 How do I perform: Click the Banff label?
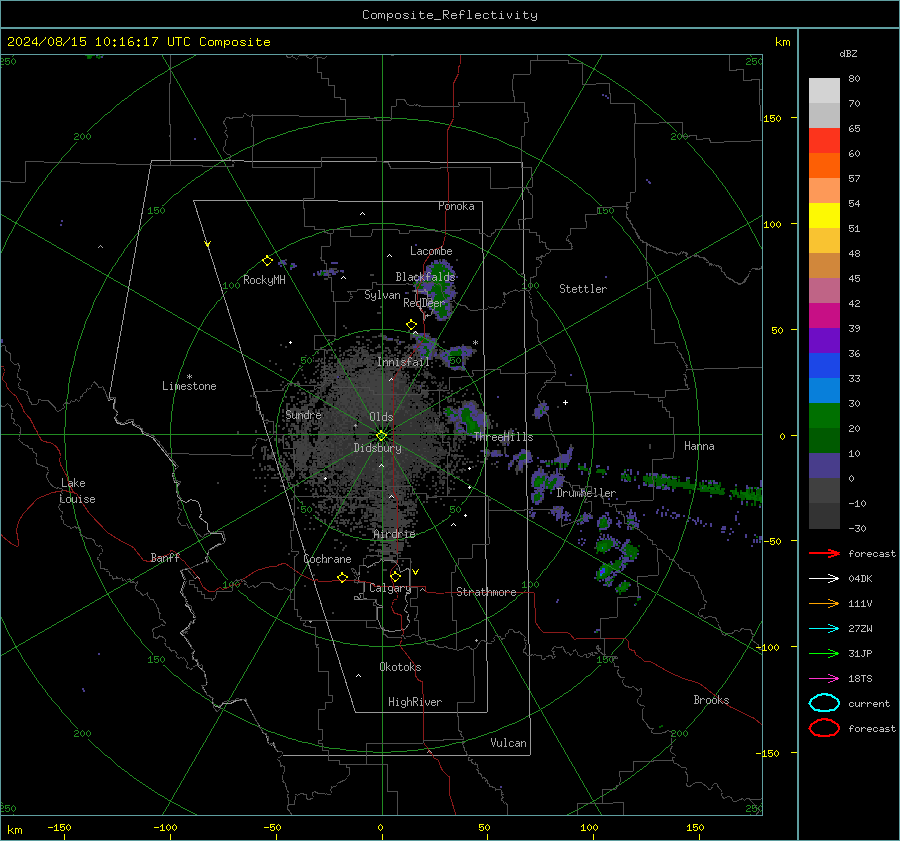[x=165, y=557]
